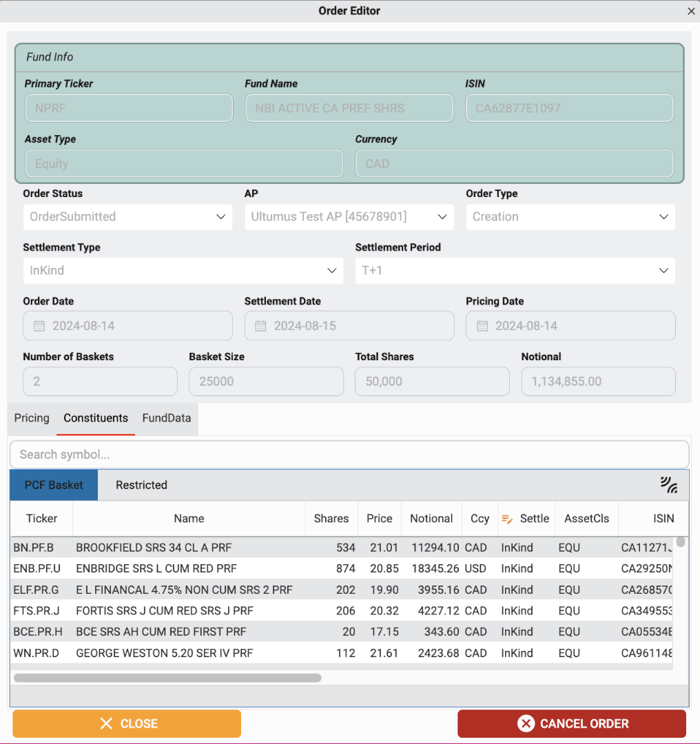Click the calendar icon in Order Date

point(39,326)
